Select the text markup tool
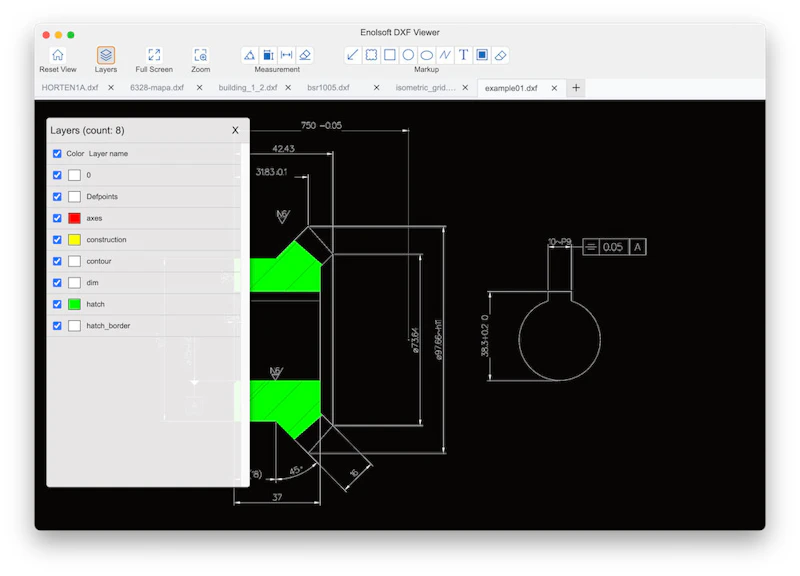Screen dimensions: 800x576 [463, 55]
